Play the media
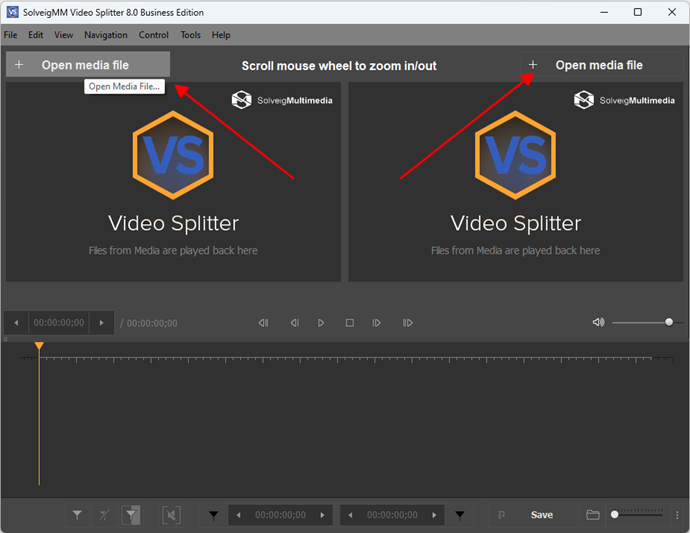This screenshot has height=533, width=690. coord(321,323)
